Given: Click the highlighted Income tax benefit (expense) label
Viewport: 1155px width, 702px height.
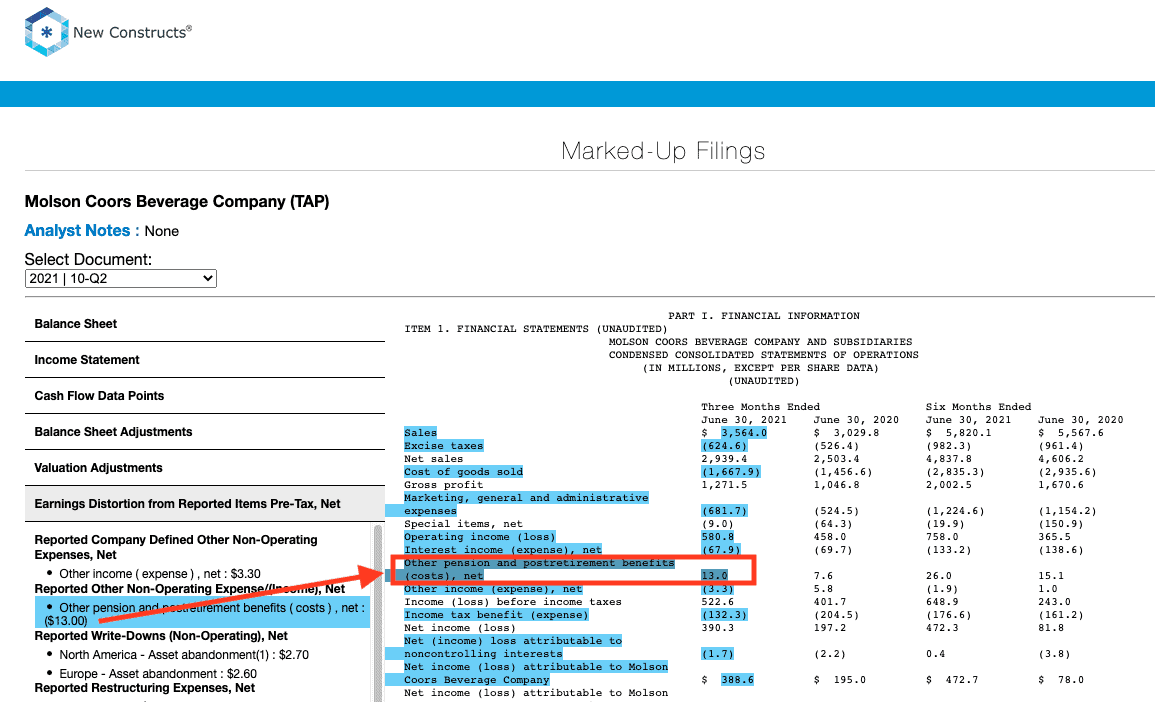Looking at the screenshot, I should 496,615.
